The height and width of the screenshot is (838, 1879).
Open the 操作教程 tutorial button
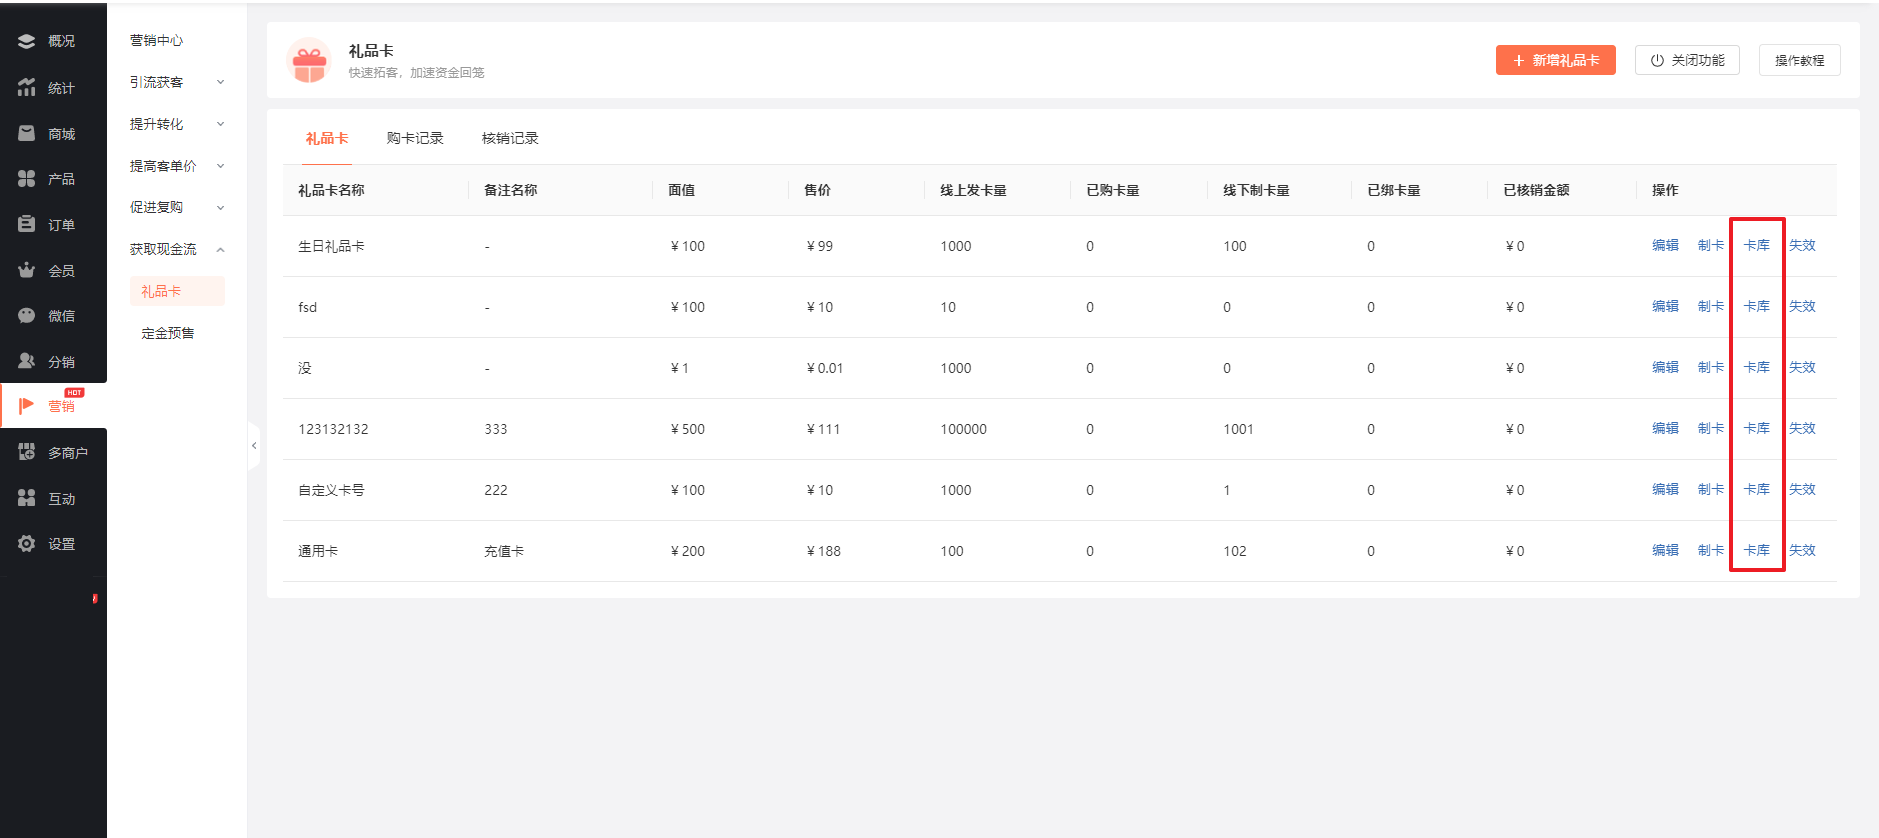point(1799,60)
